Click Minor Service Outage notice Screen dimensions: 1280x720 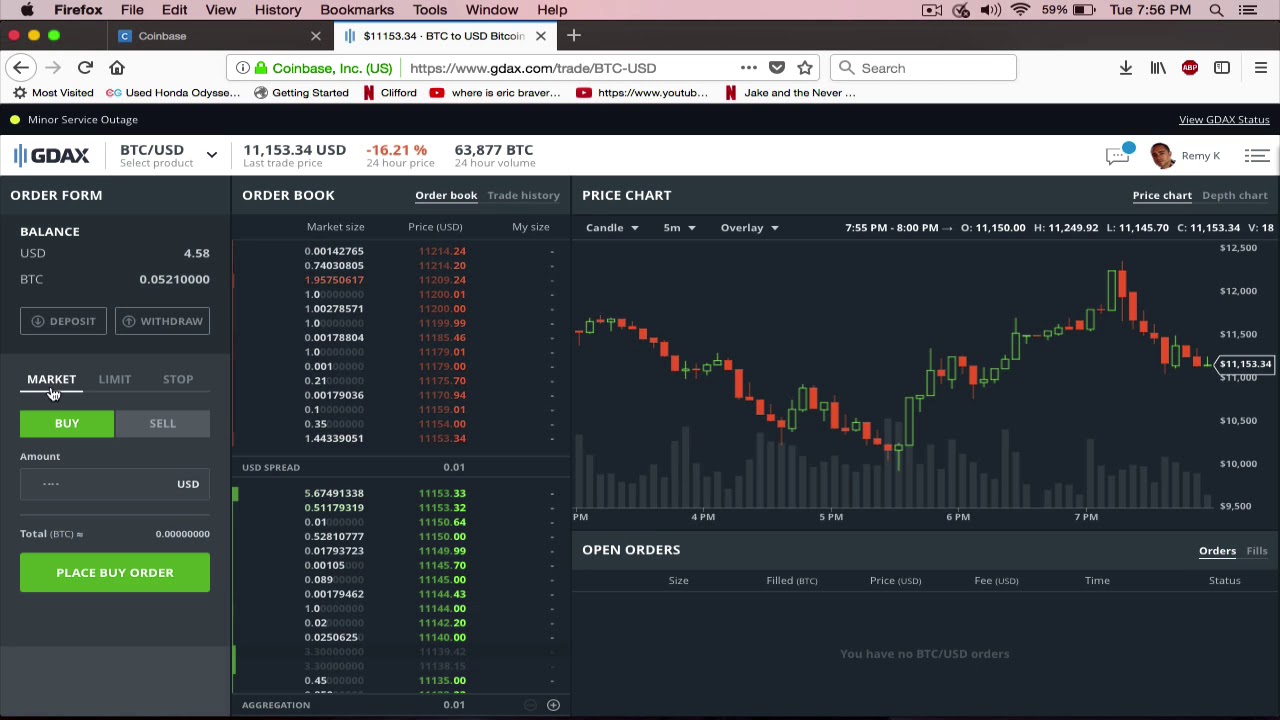click(x=83, y=120)
